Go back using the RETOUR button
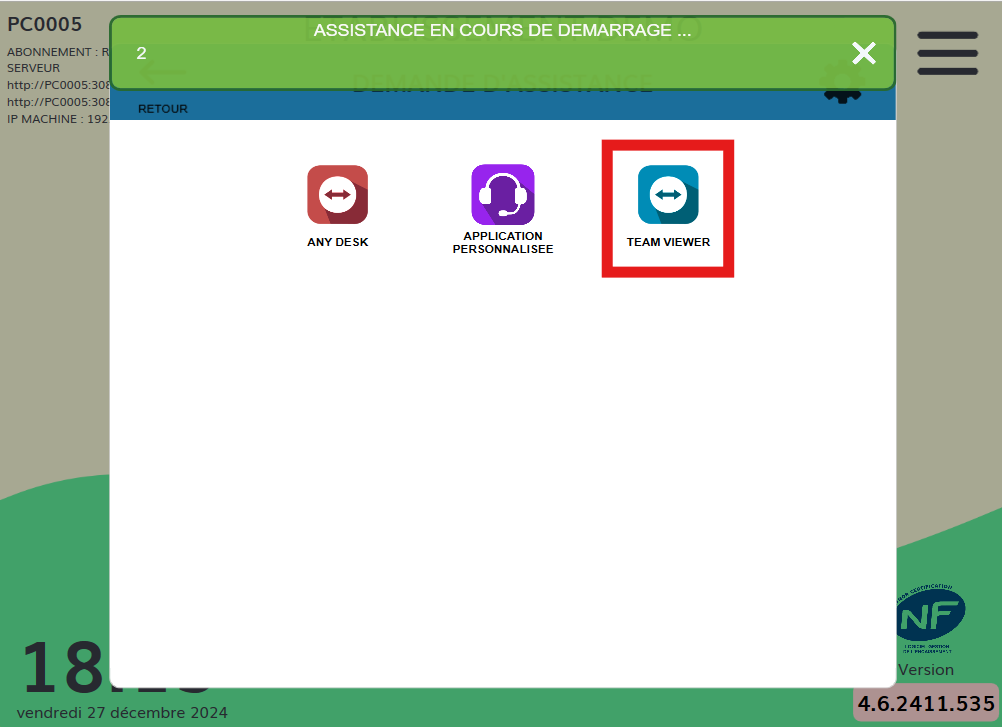 pos(163,109)
